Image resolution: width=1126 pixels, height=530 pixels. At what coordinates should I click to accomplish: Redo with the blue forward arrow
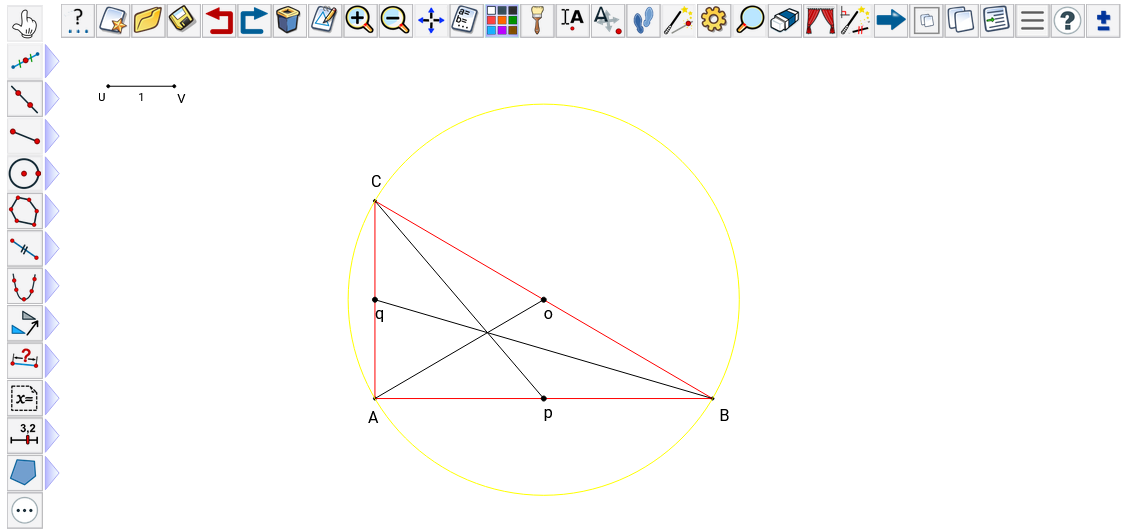(x=255, y=21)
